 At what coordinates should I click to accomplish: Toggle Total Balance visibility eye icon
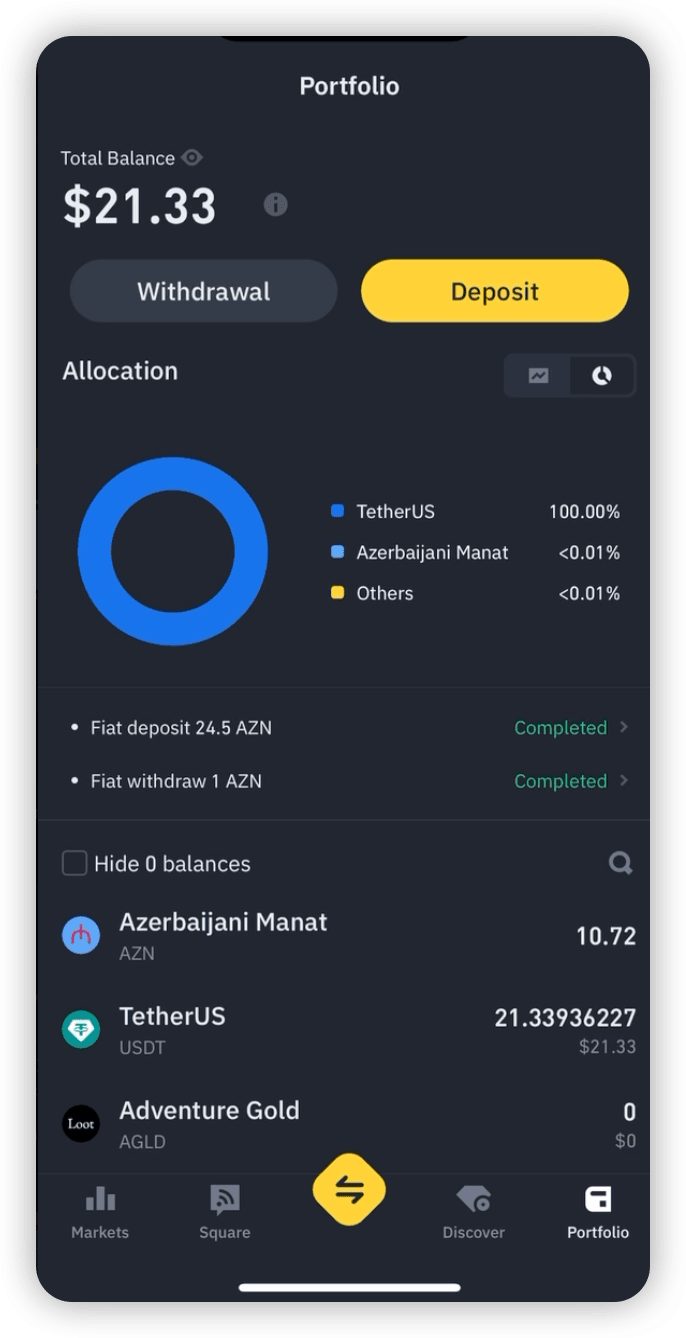click(193, 158)
